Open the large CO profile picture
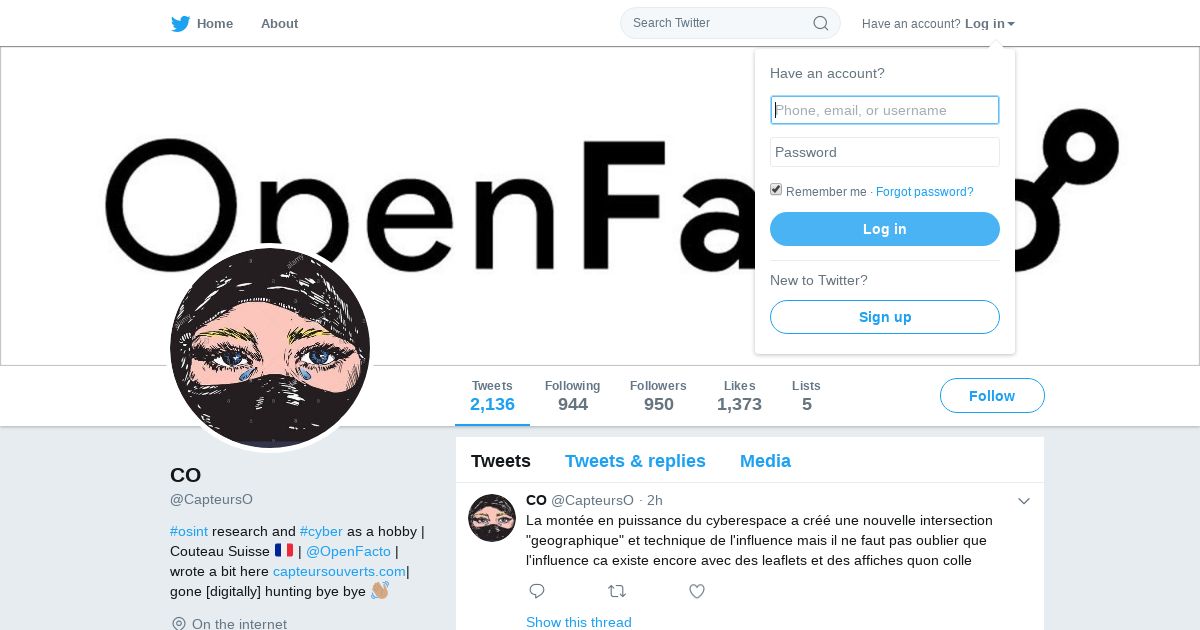 [x=270, y=348]
